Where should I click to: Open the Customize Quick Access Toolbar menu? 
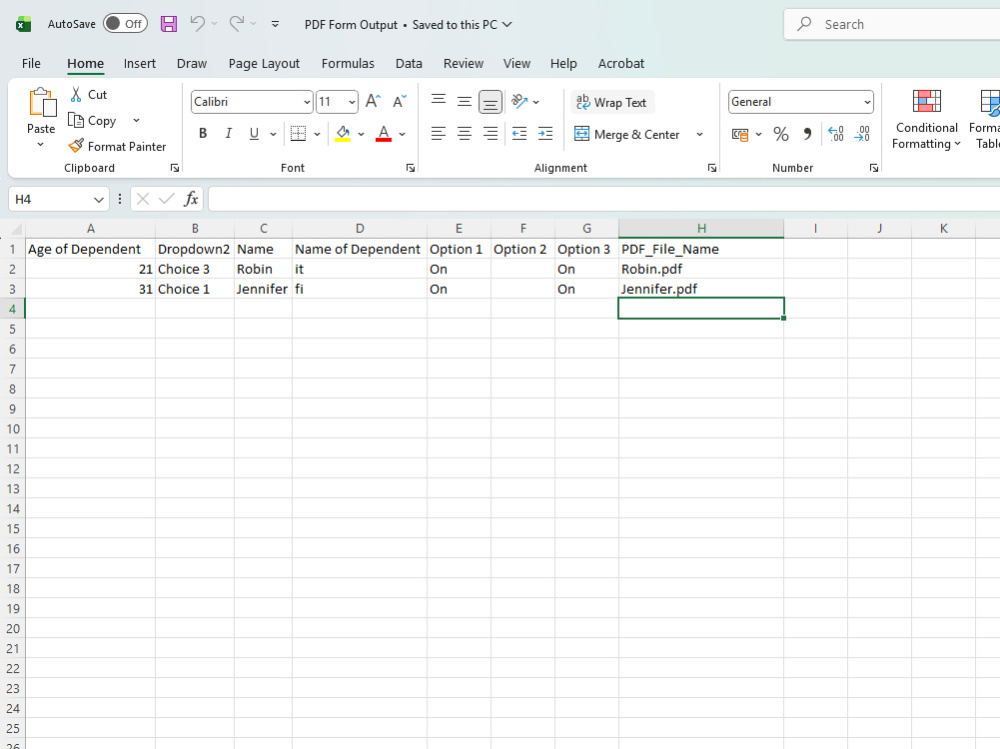(275, 24)
